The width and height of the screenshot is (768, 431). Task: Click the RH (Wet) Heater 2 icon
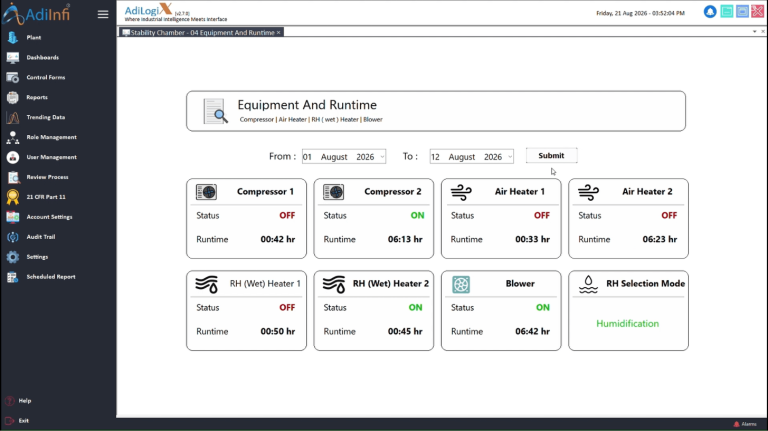tap(334, 284)
